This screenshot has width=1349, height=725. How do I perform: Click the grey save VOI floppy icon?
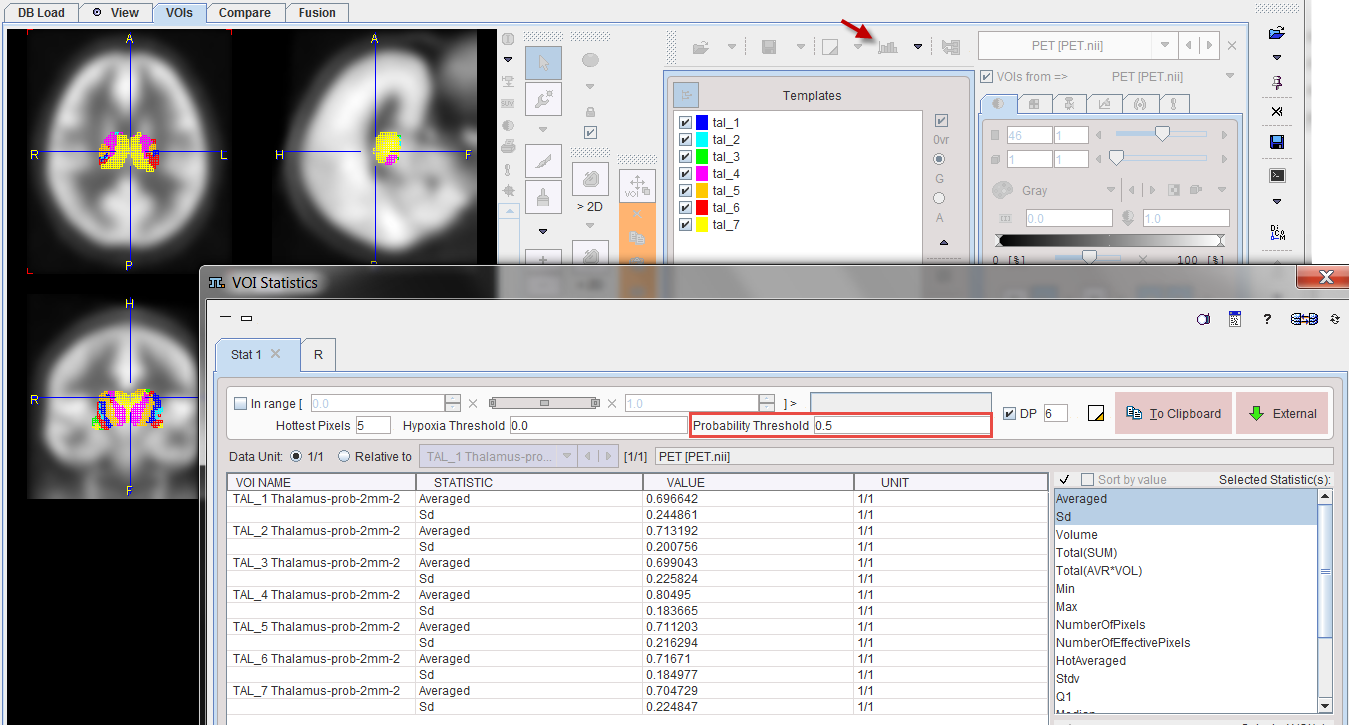[x=769, y=47]
